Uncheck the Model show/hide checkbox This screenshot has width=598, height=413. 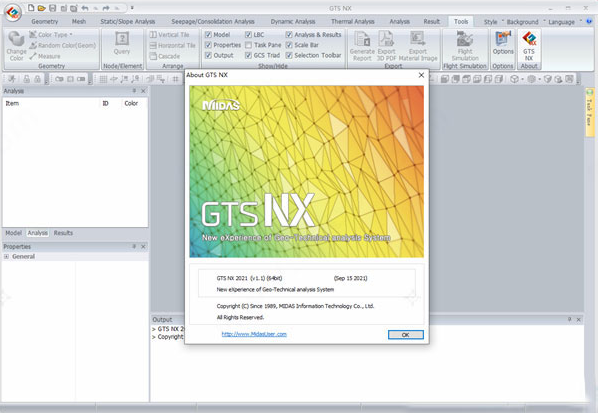(208, 35)
